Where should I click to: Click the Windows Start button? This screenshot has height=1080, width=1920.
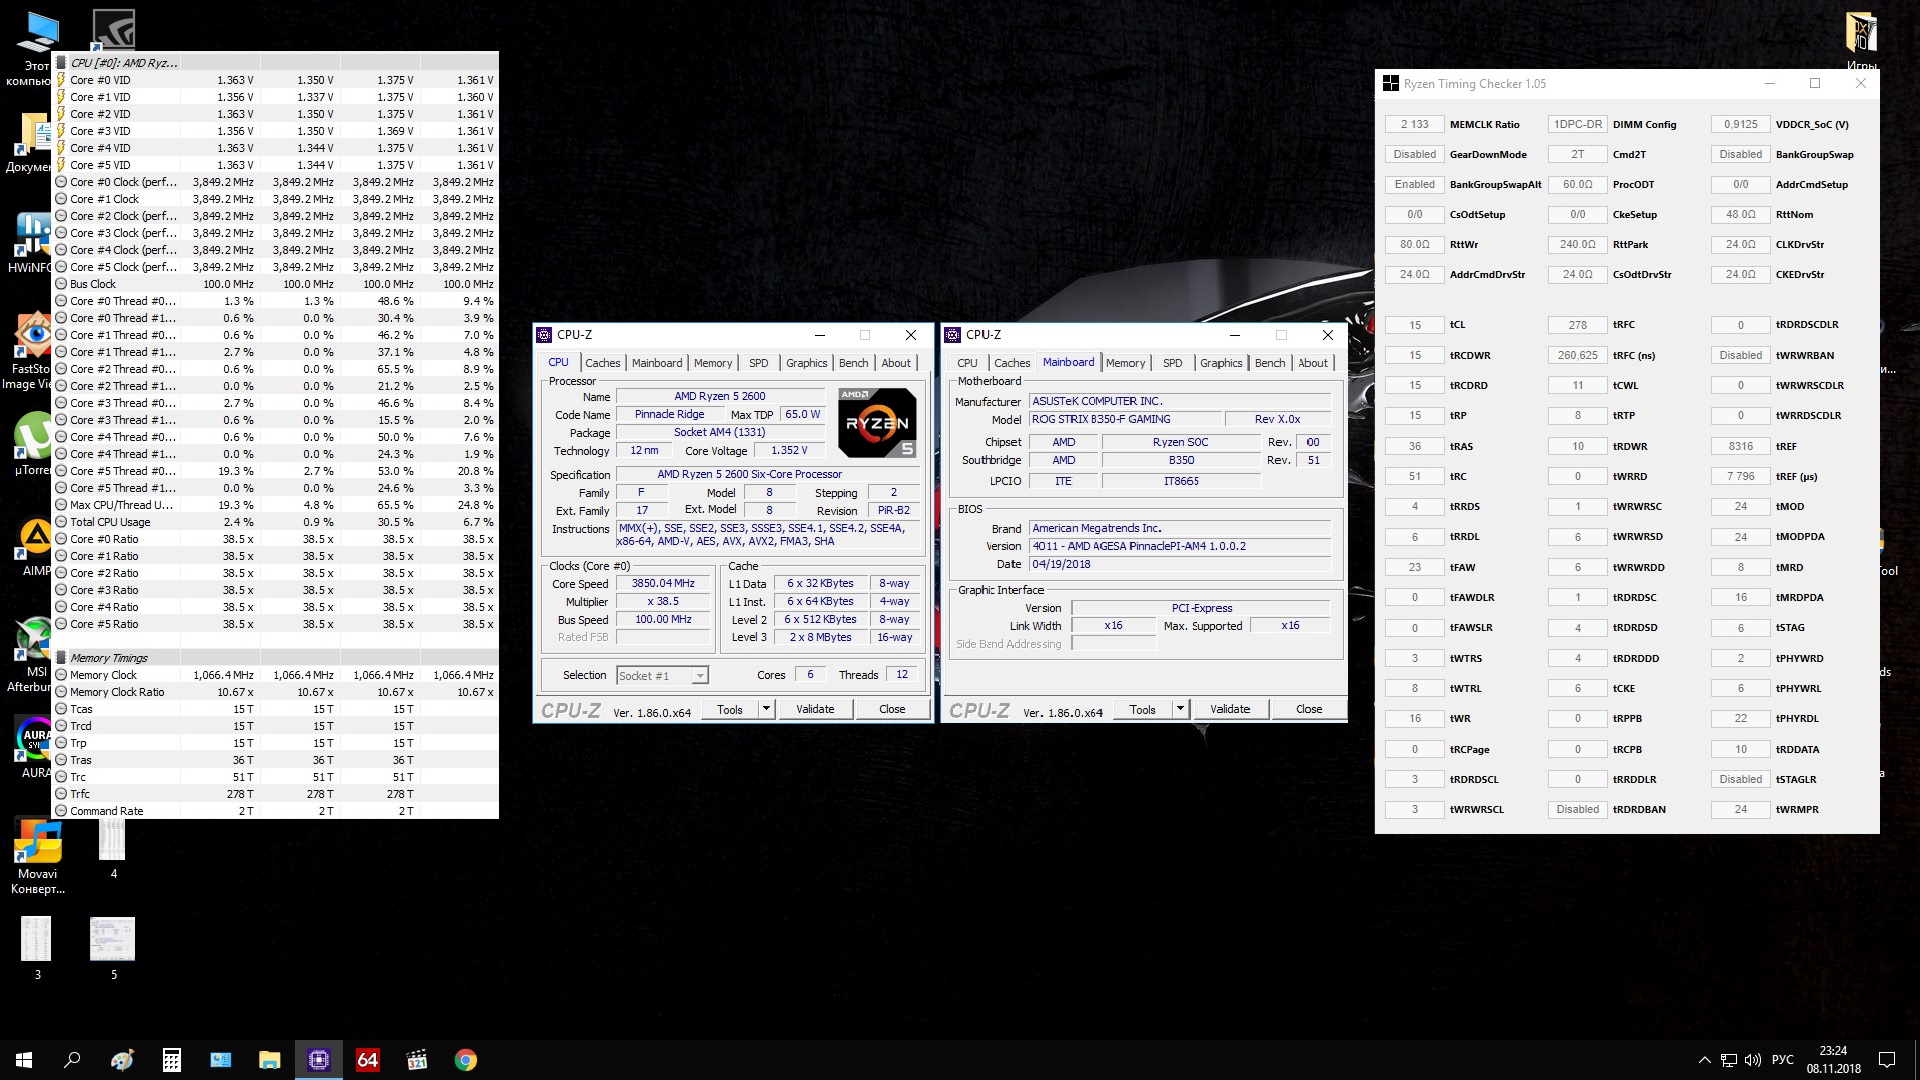tap(24, 1060)
